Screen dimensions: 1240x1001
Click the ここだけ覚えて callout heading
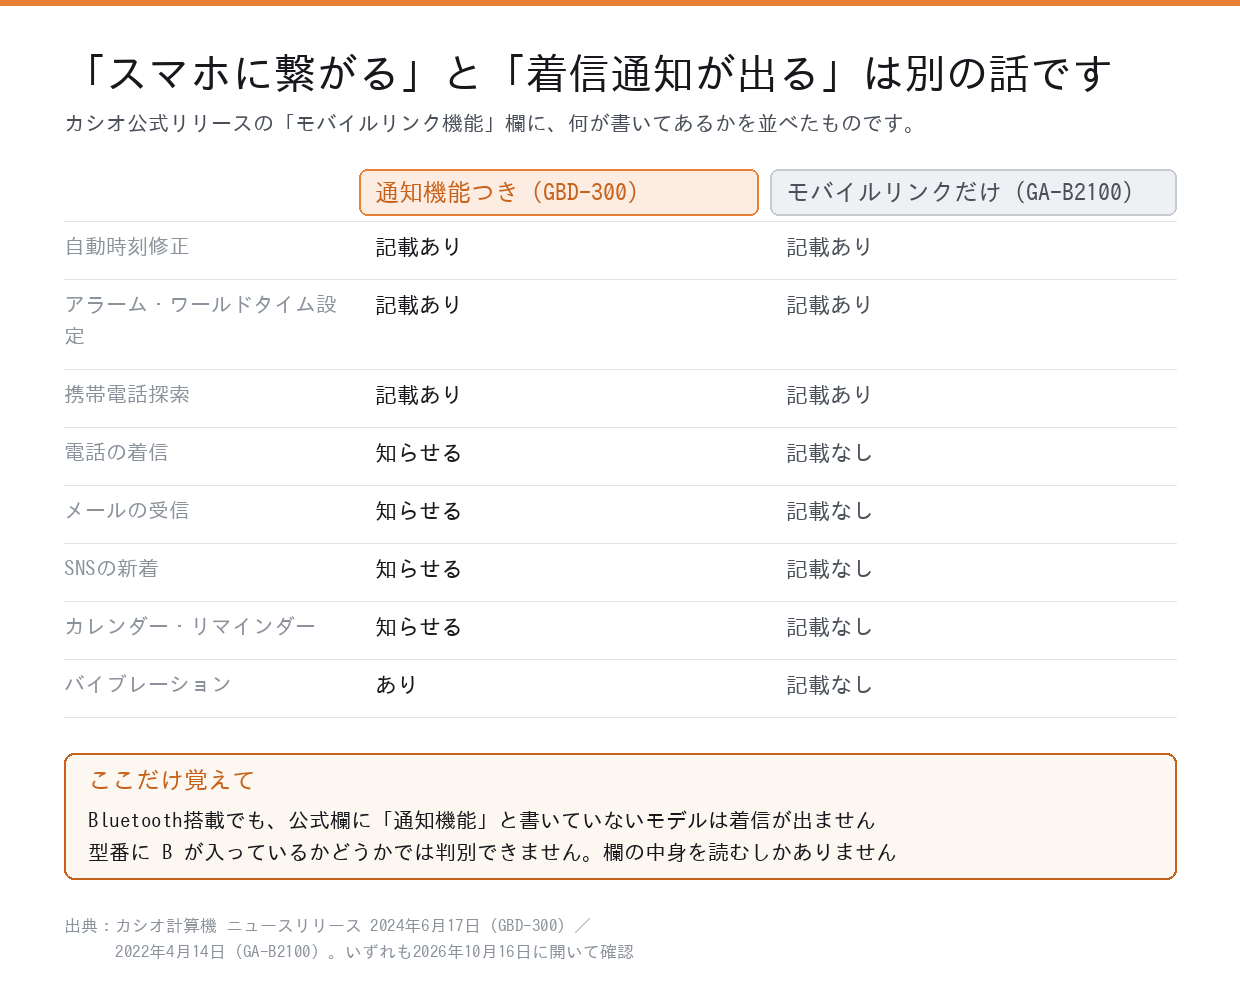[x=172, y=780]
